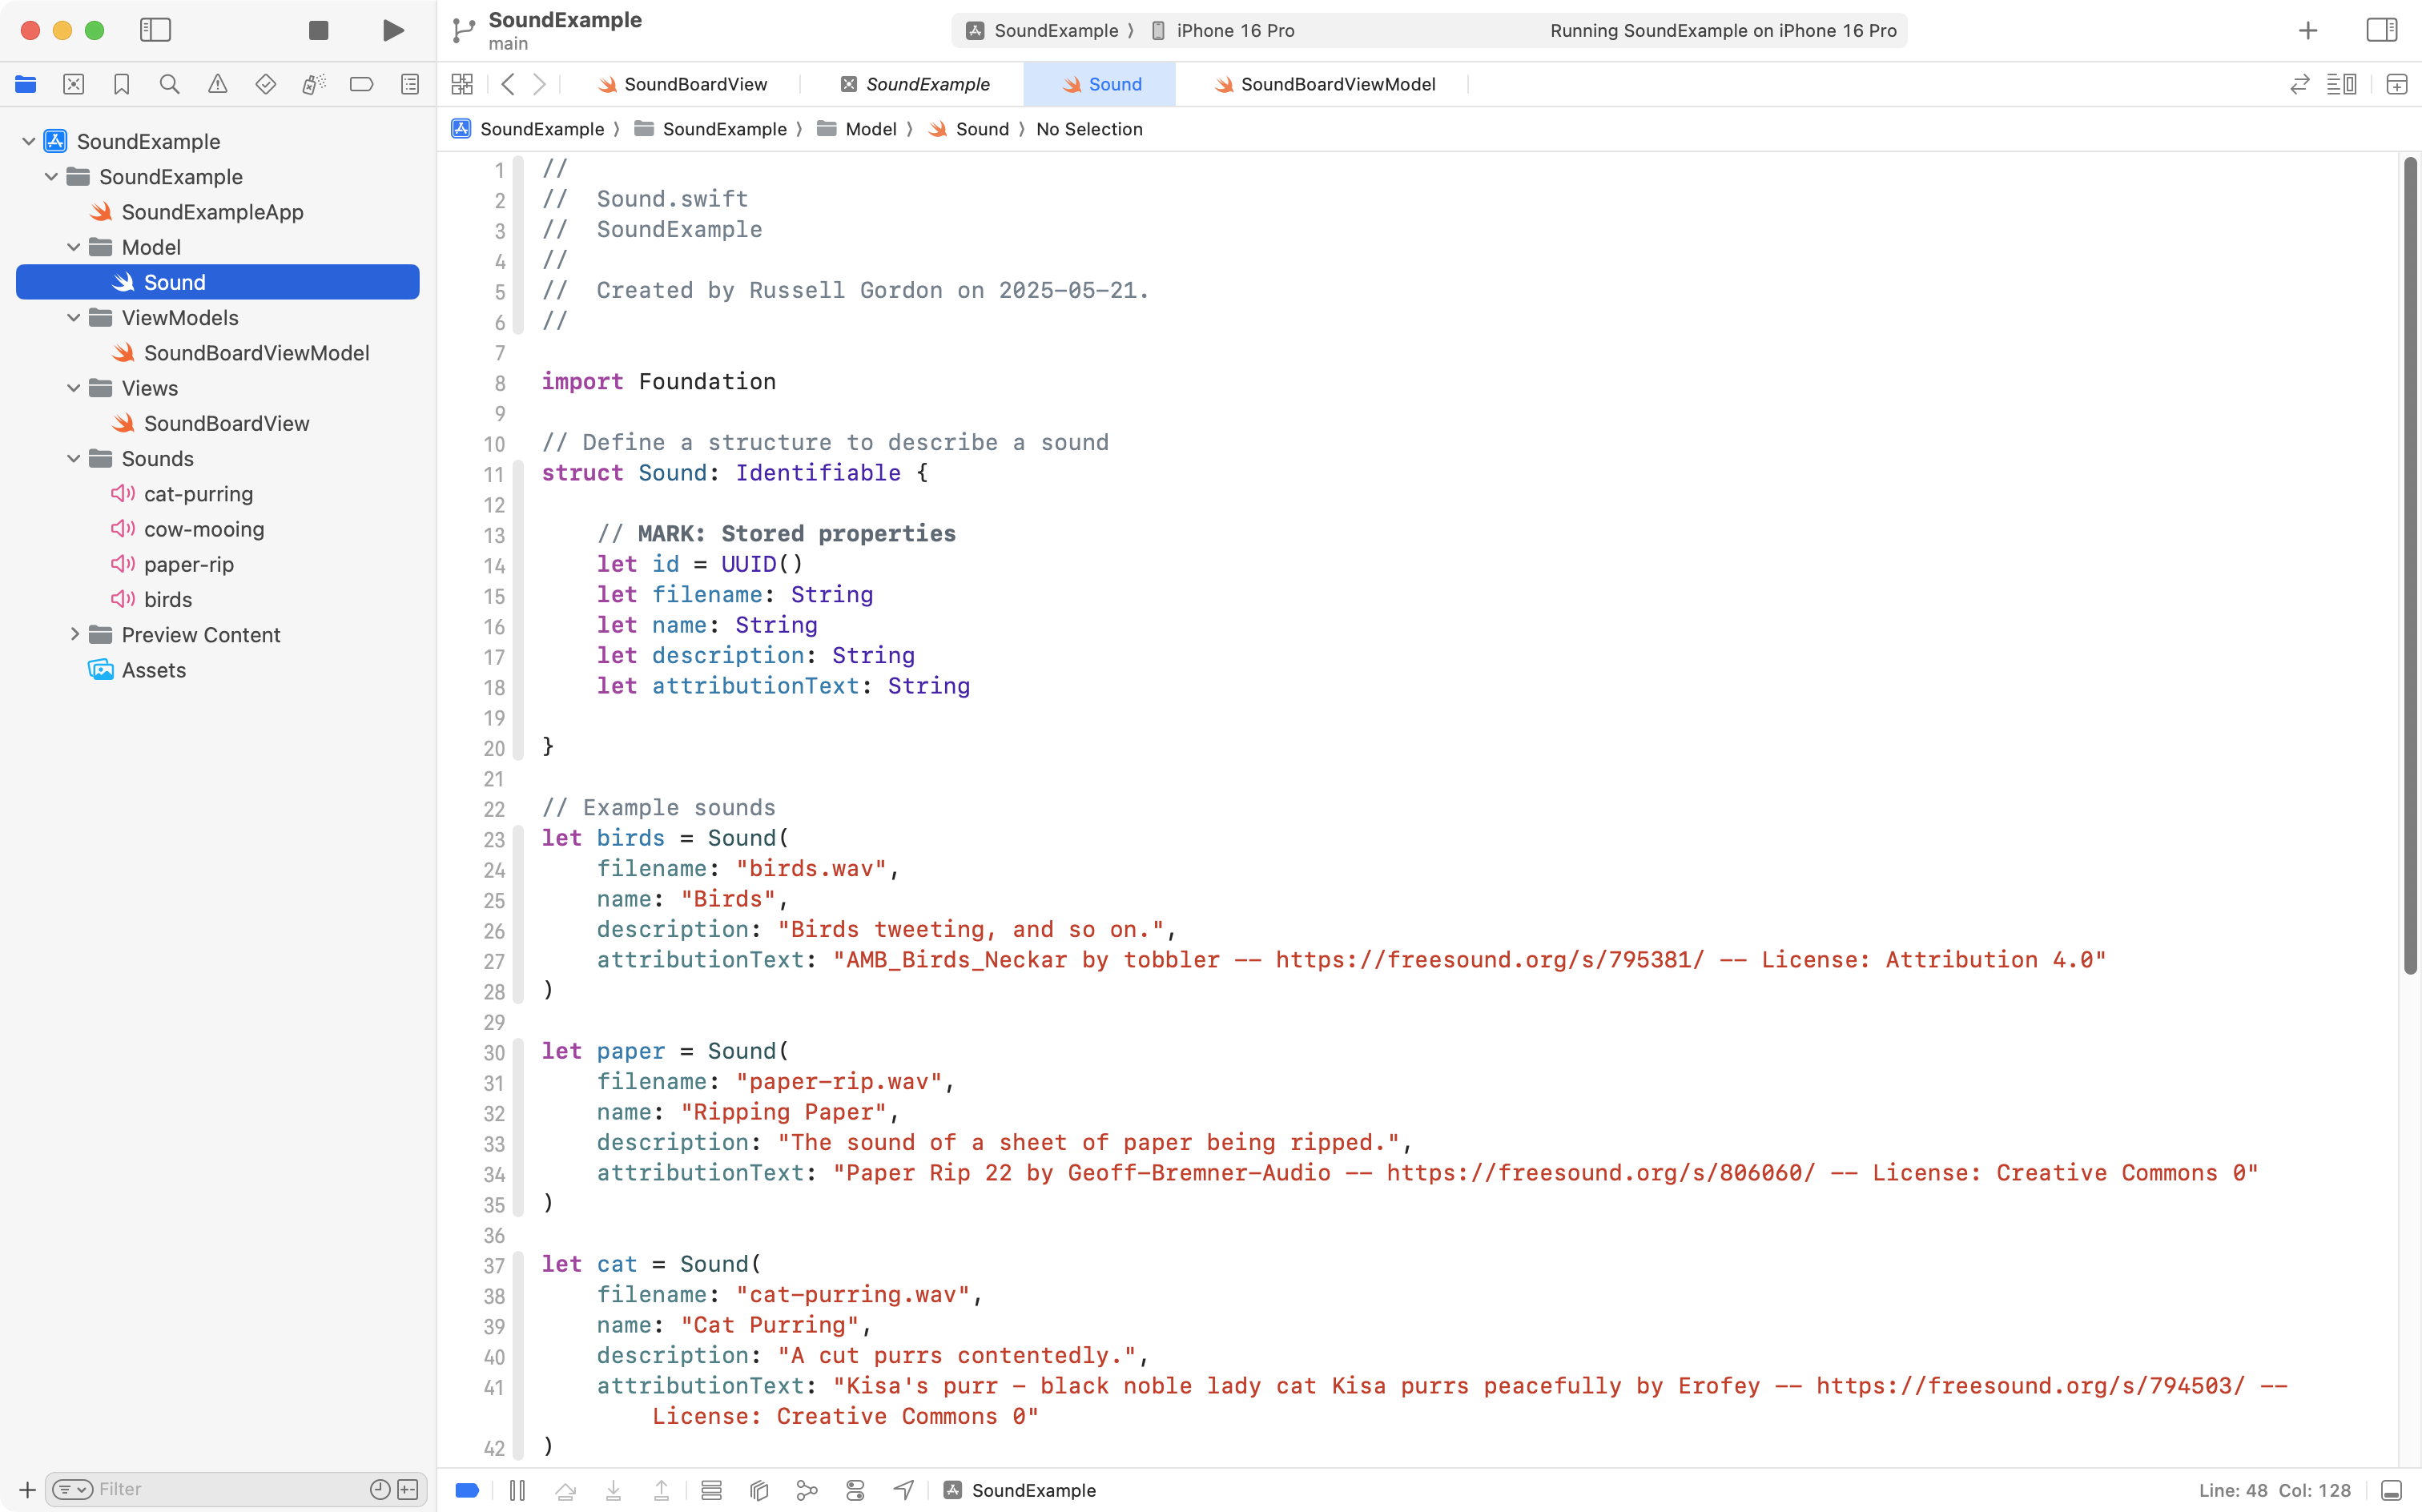Viewport: 2422px width, 1512px height.
Task: Click the Simulate Location arrow icon
Action: [903, 1490]
